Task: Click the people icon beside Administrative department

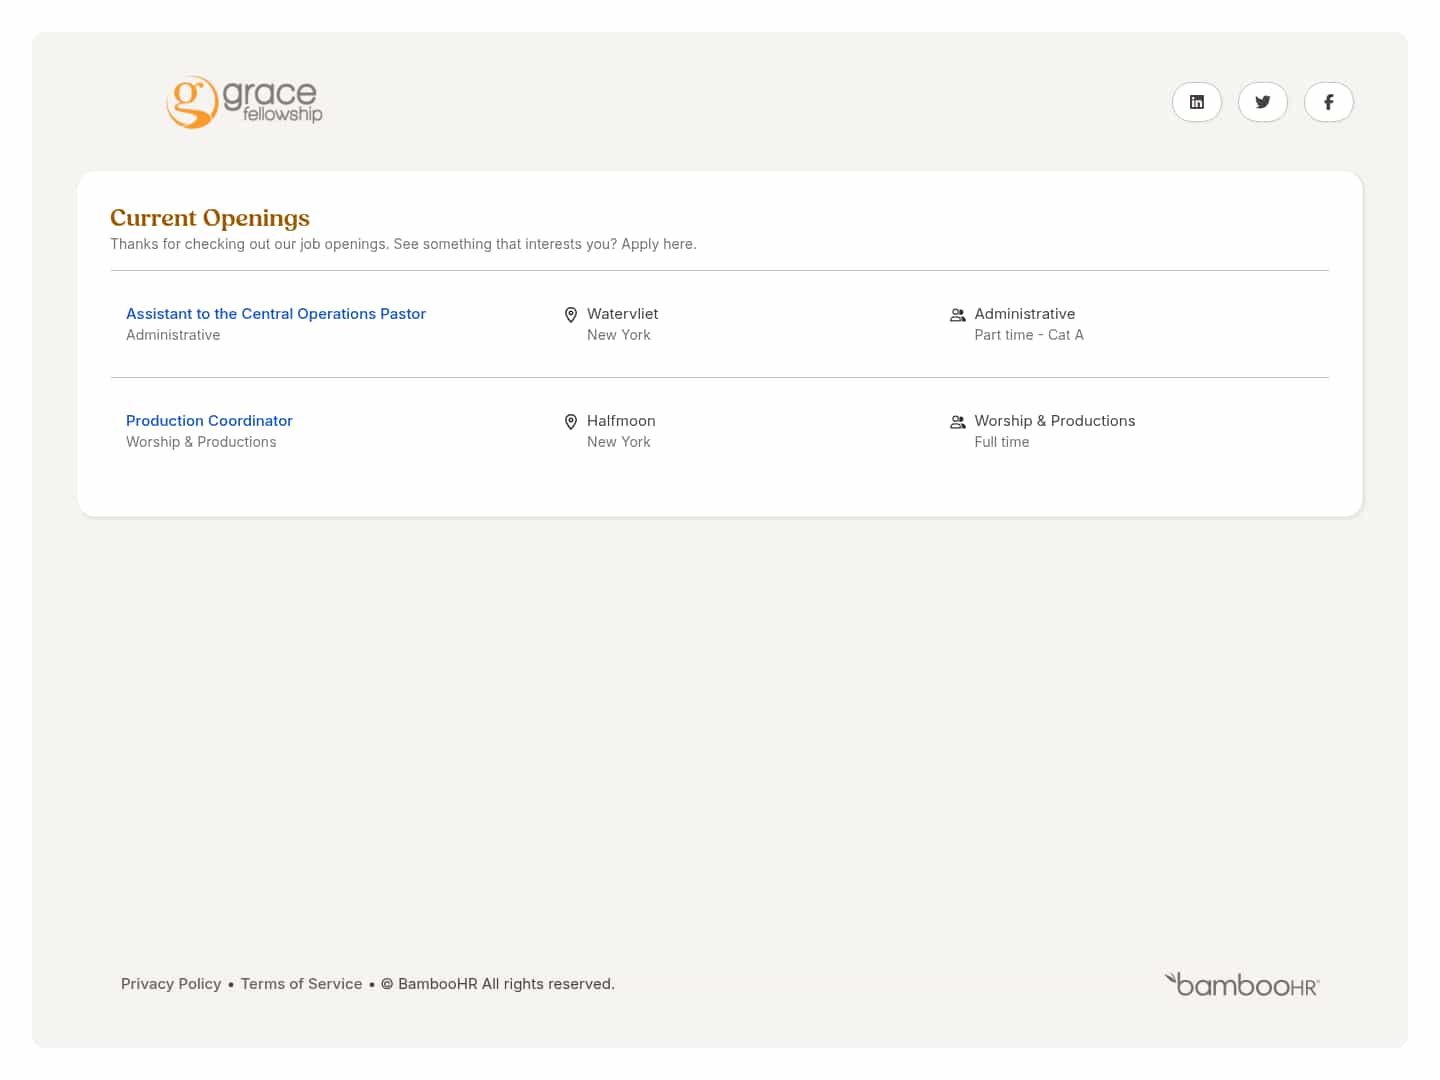Action: click(957, 315)
